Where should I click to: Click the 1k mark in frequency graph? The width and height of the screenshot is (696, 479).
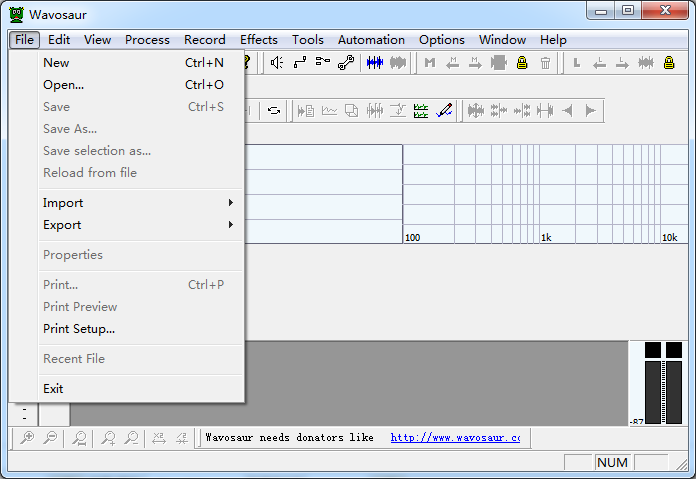pyautogui.click(x=546, y=238)
